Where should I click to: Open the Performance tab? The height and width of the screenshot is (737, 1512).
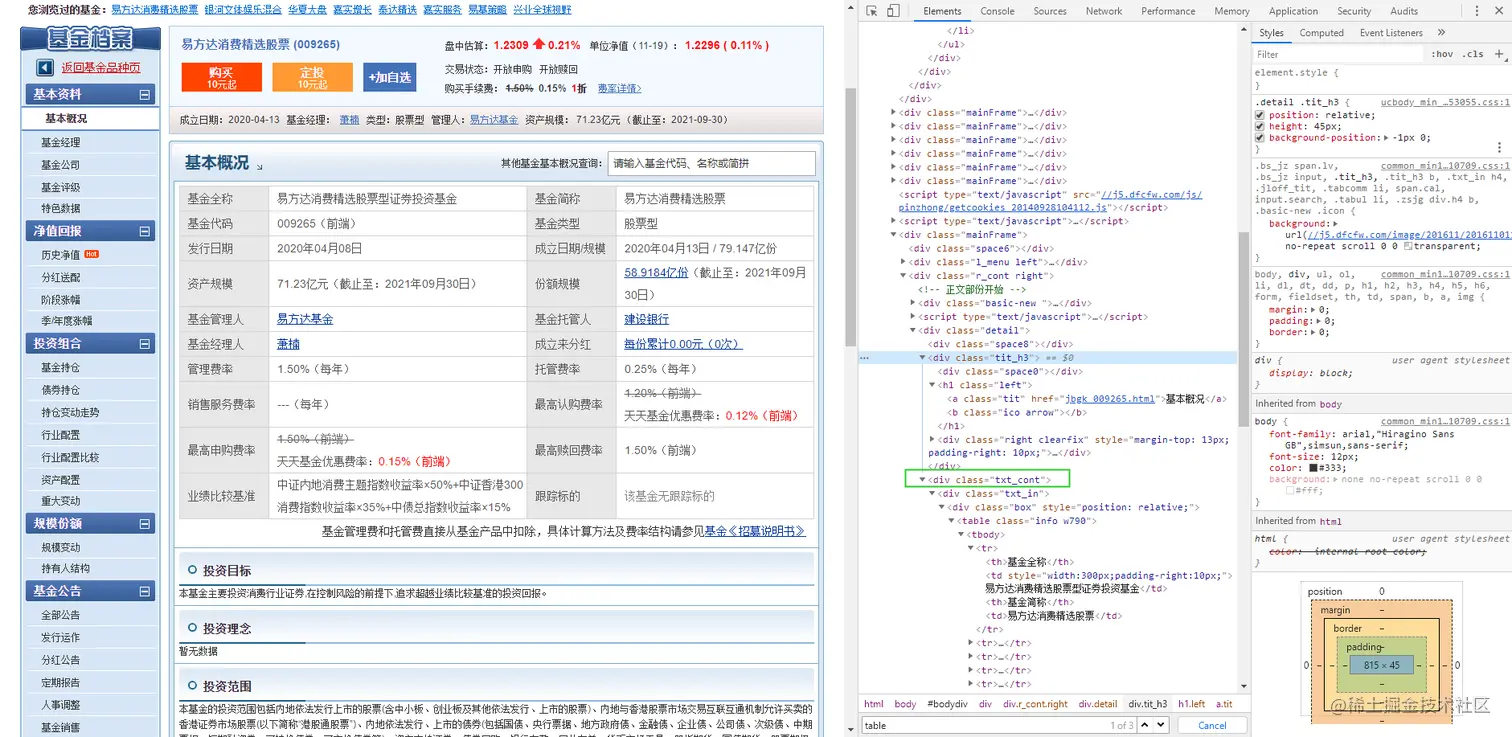(x=1168, y=11)
